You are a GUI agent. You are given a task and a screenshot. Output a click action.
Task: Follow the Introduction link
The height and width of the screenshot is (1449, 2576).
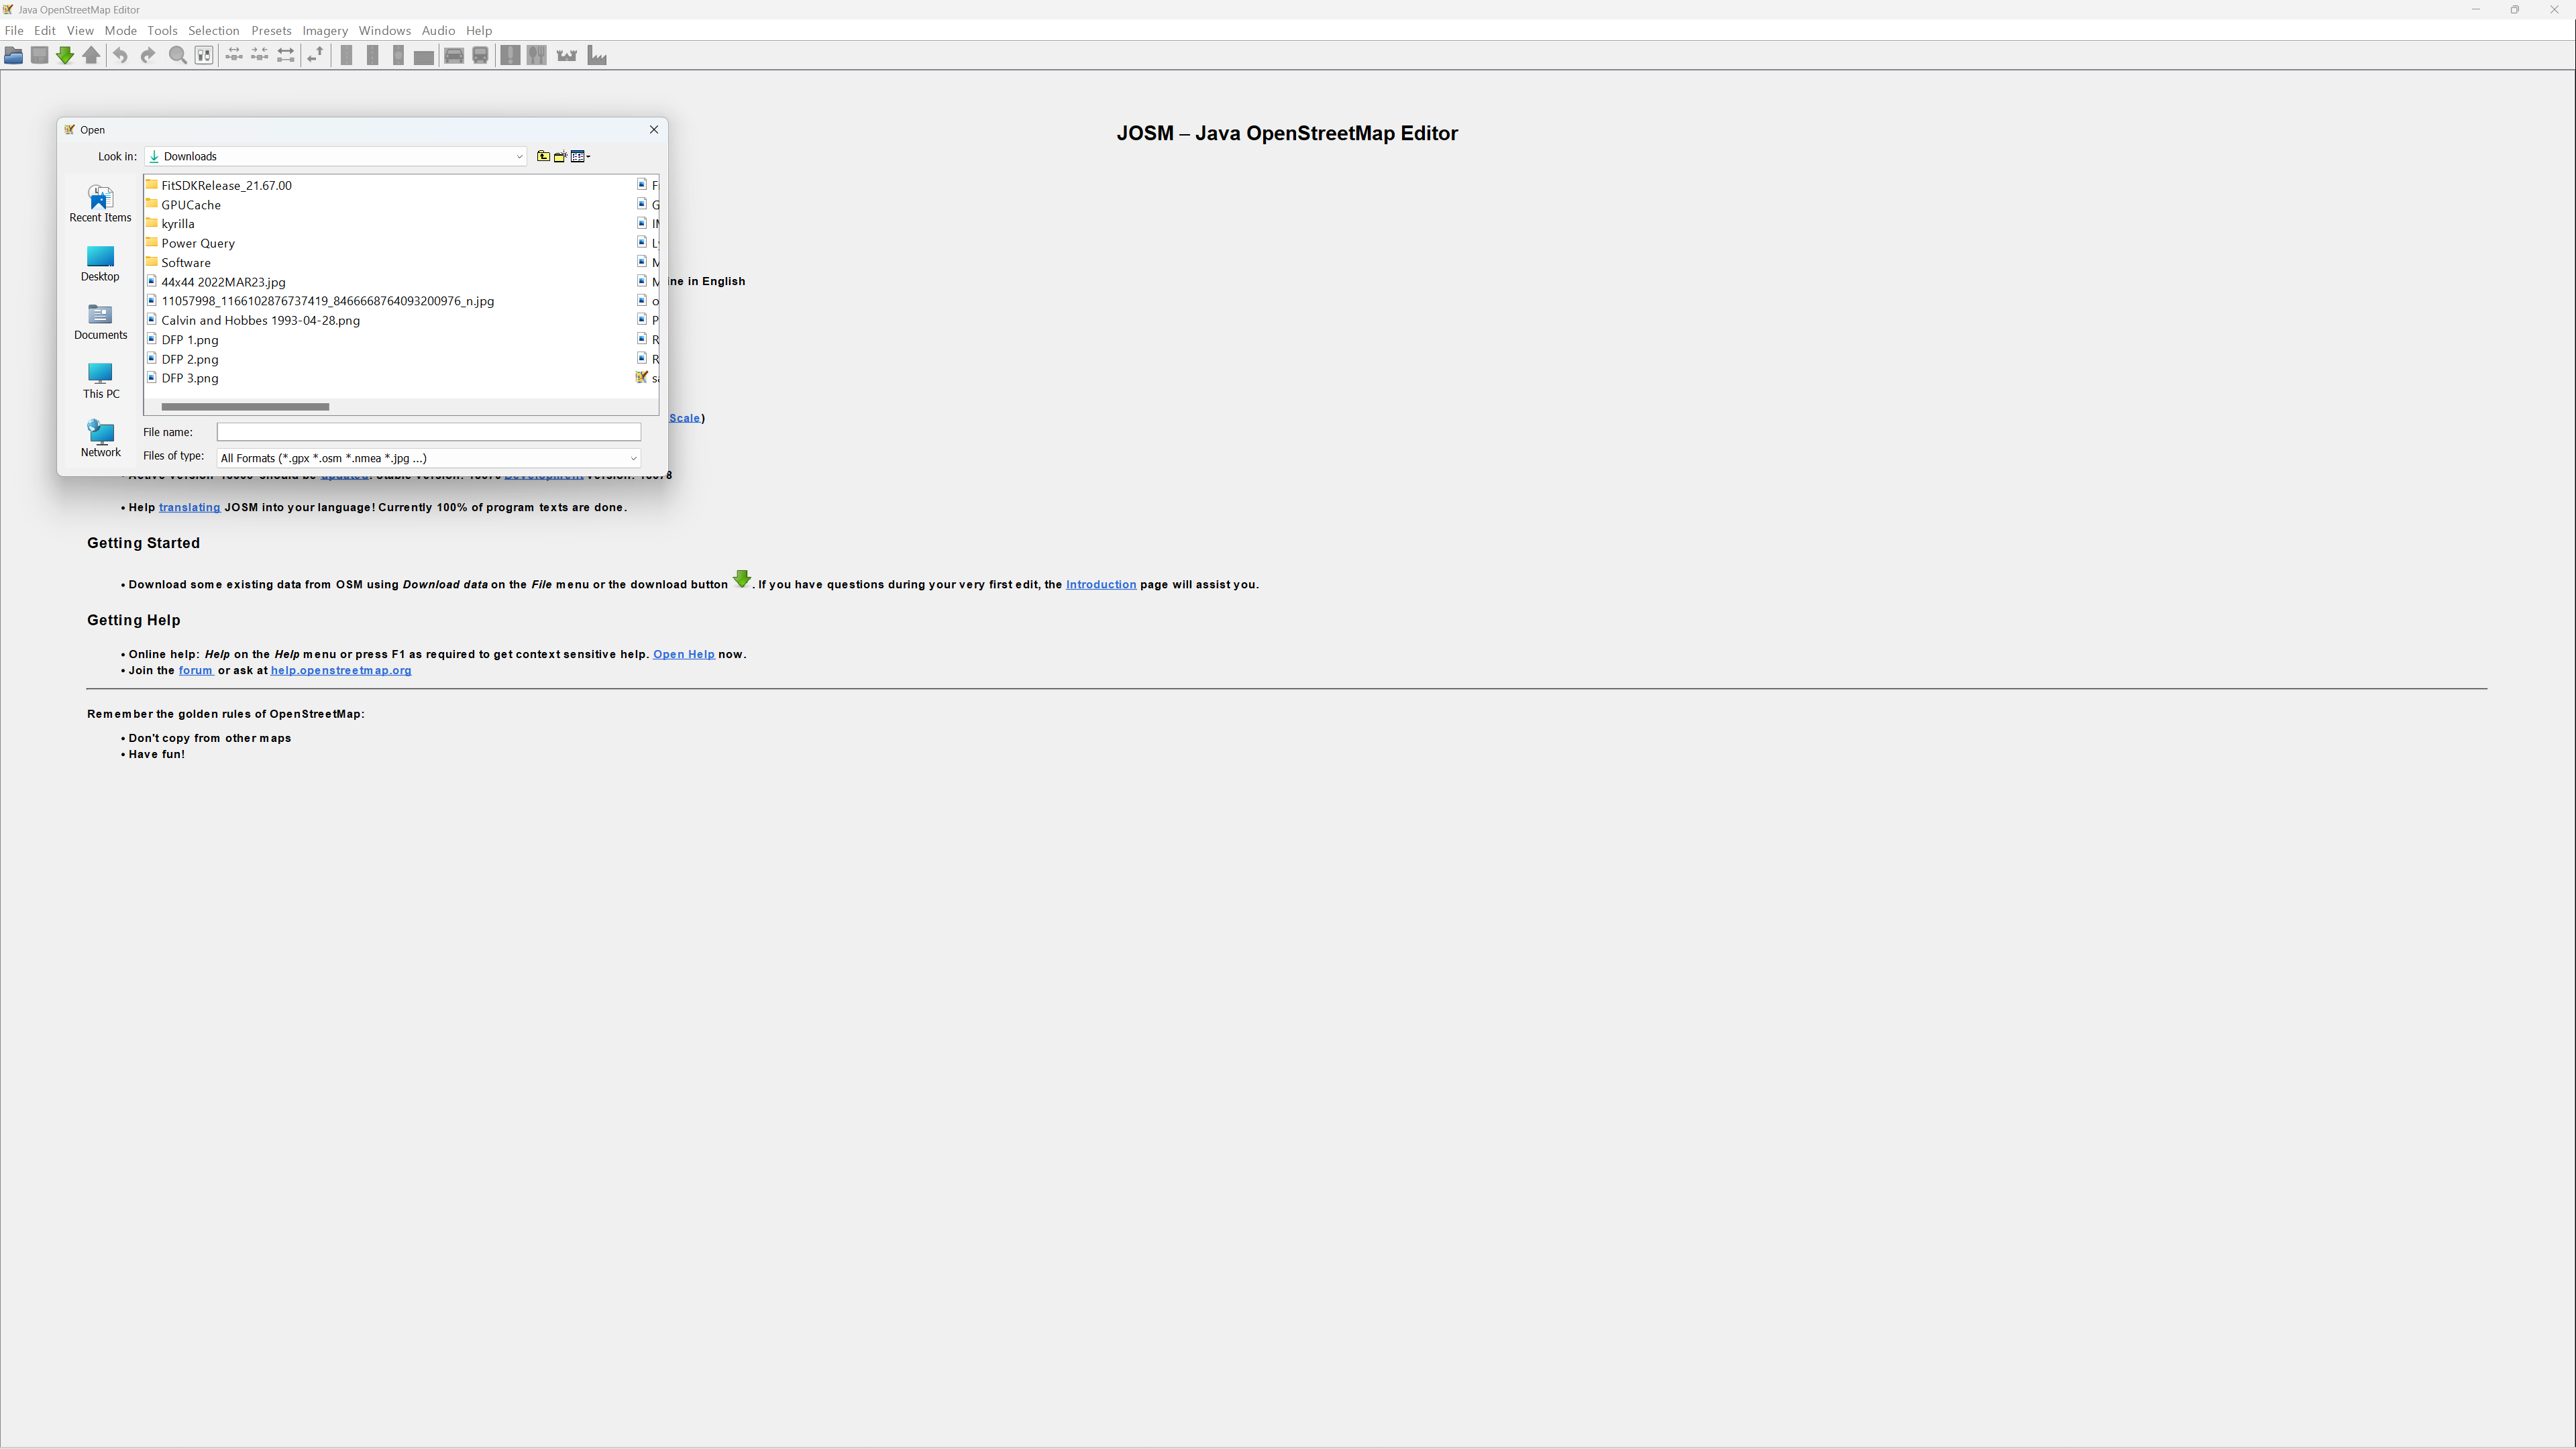(1100, 585)
